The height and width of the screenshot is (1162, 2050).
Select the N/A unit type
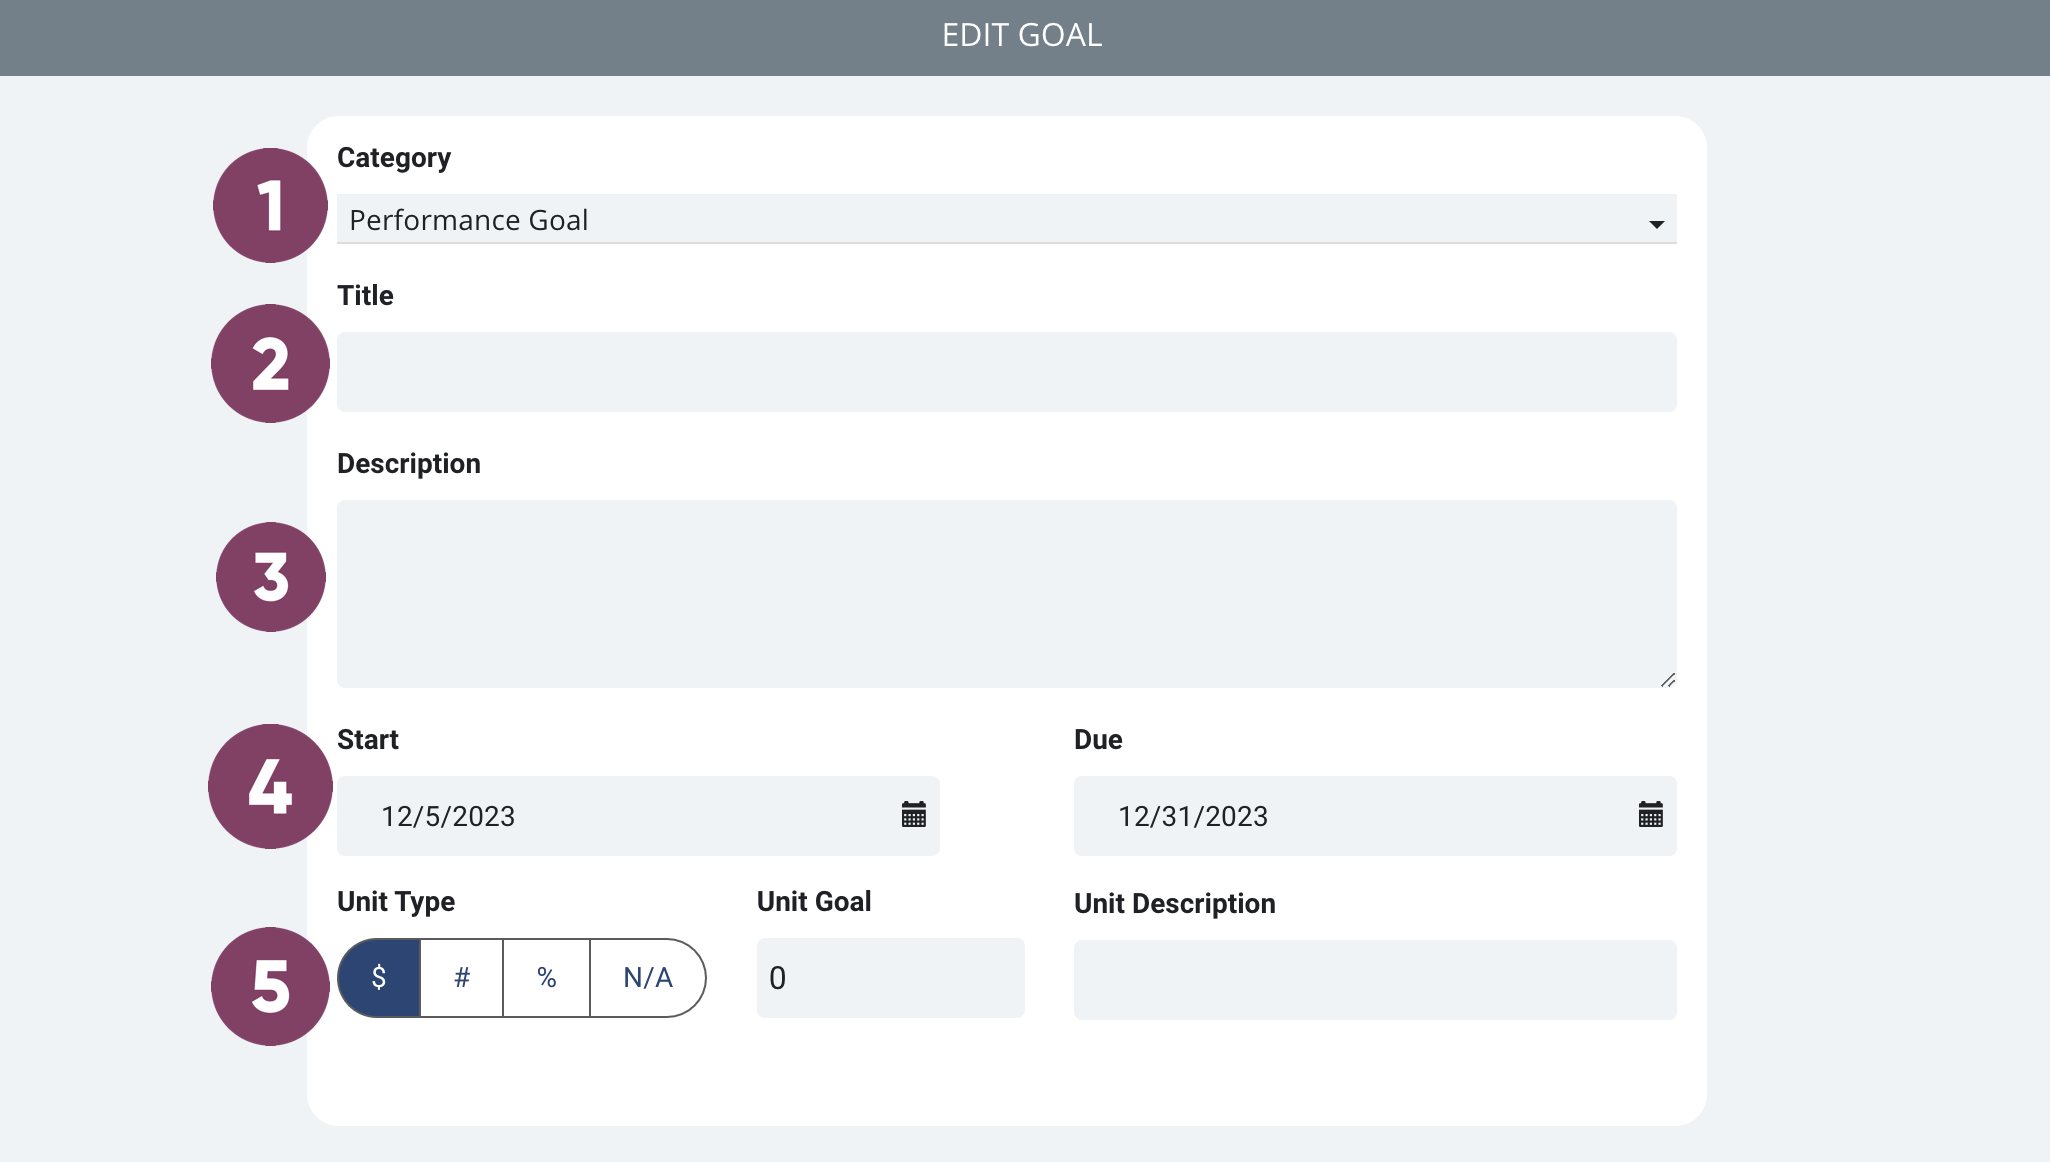(648, 978)
